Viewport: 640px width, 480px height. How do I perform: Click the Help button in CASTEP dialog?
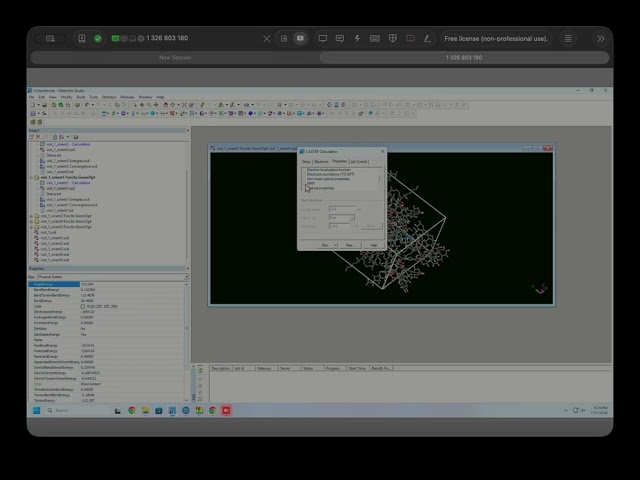tap(373, 245)
